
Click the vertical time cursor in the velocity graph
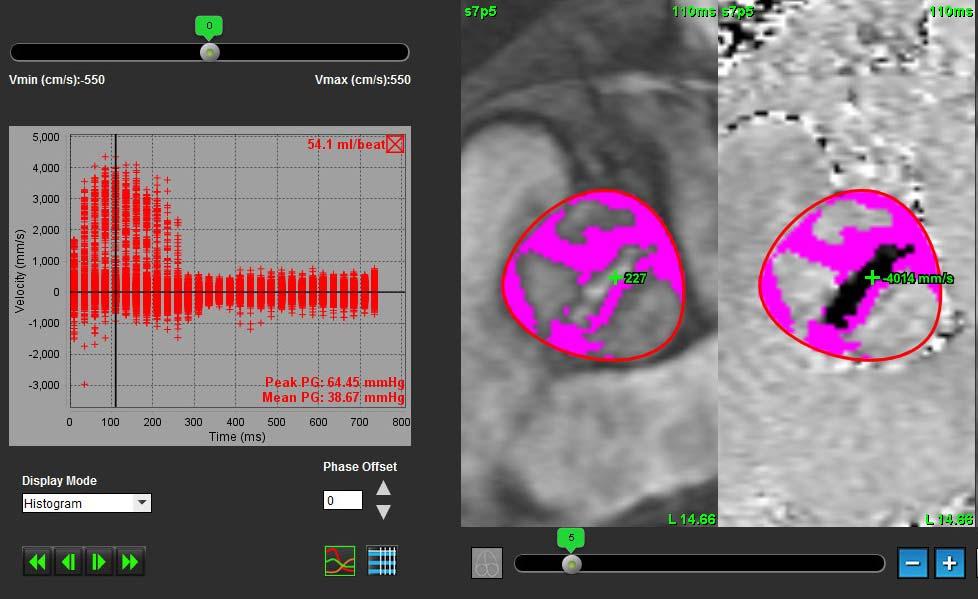pos(115,271)
